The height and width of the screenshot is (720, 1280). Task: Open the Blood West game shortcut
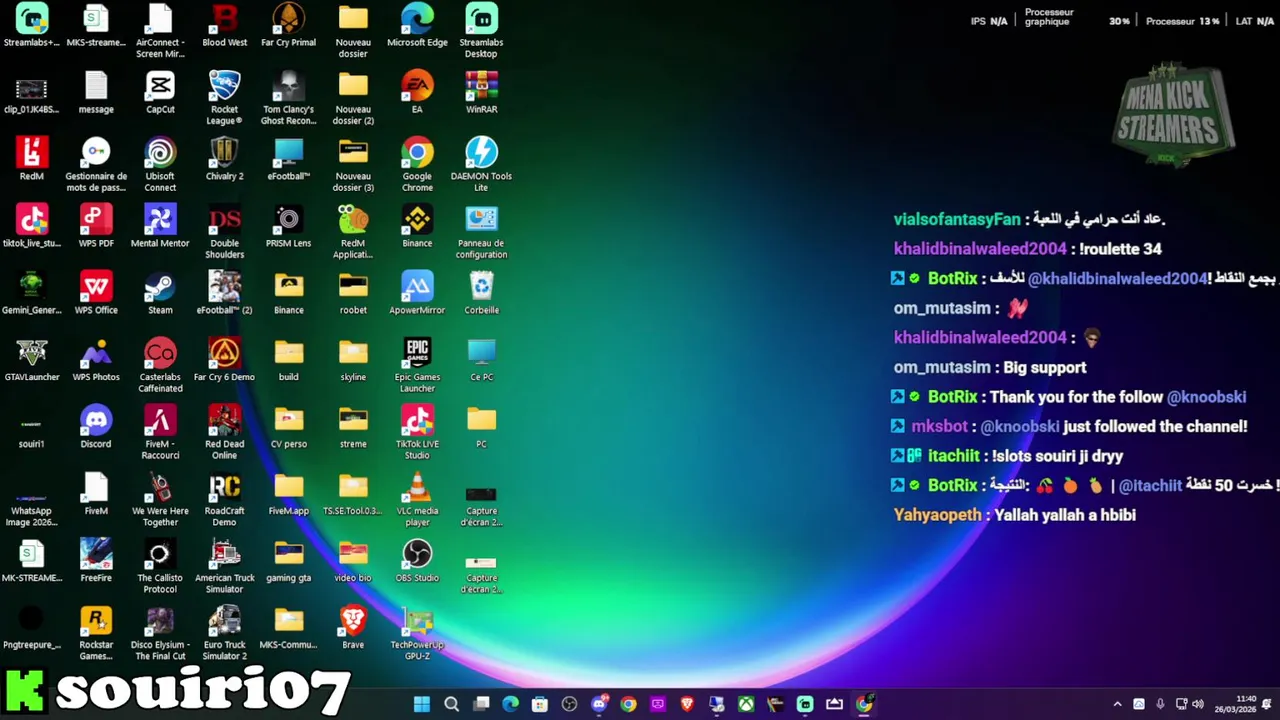coord(224,26)
